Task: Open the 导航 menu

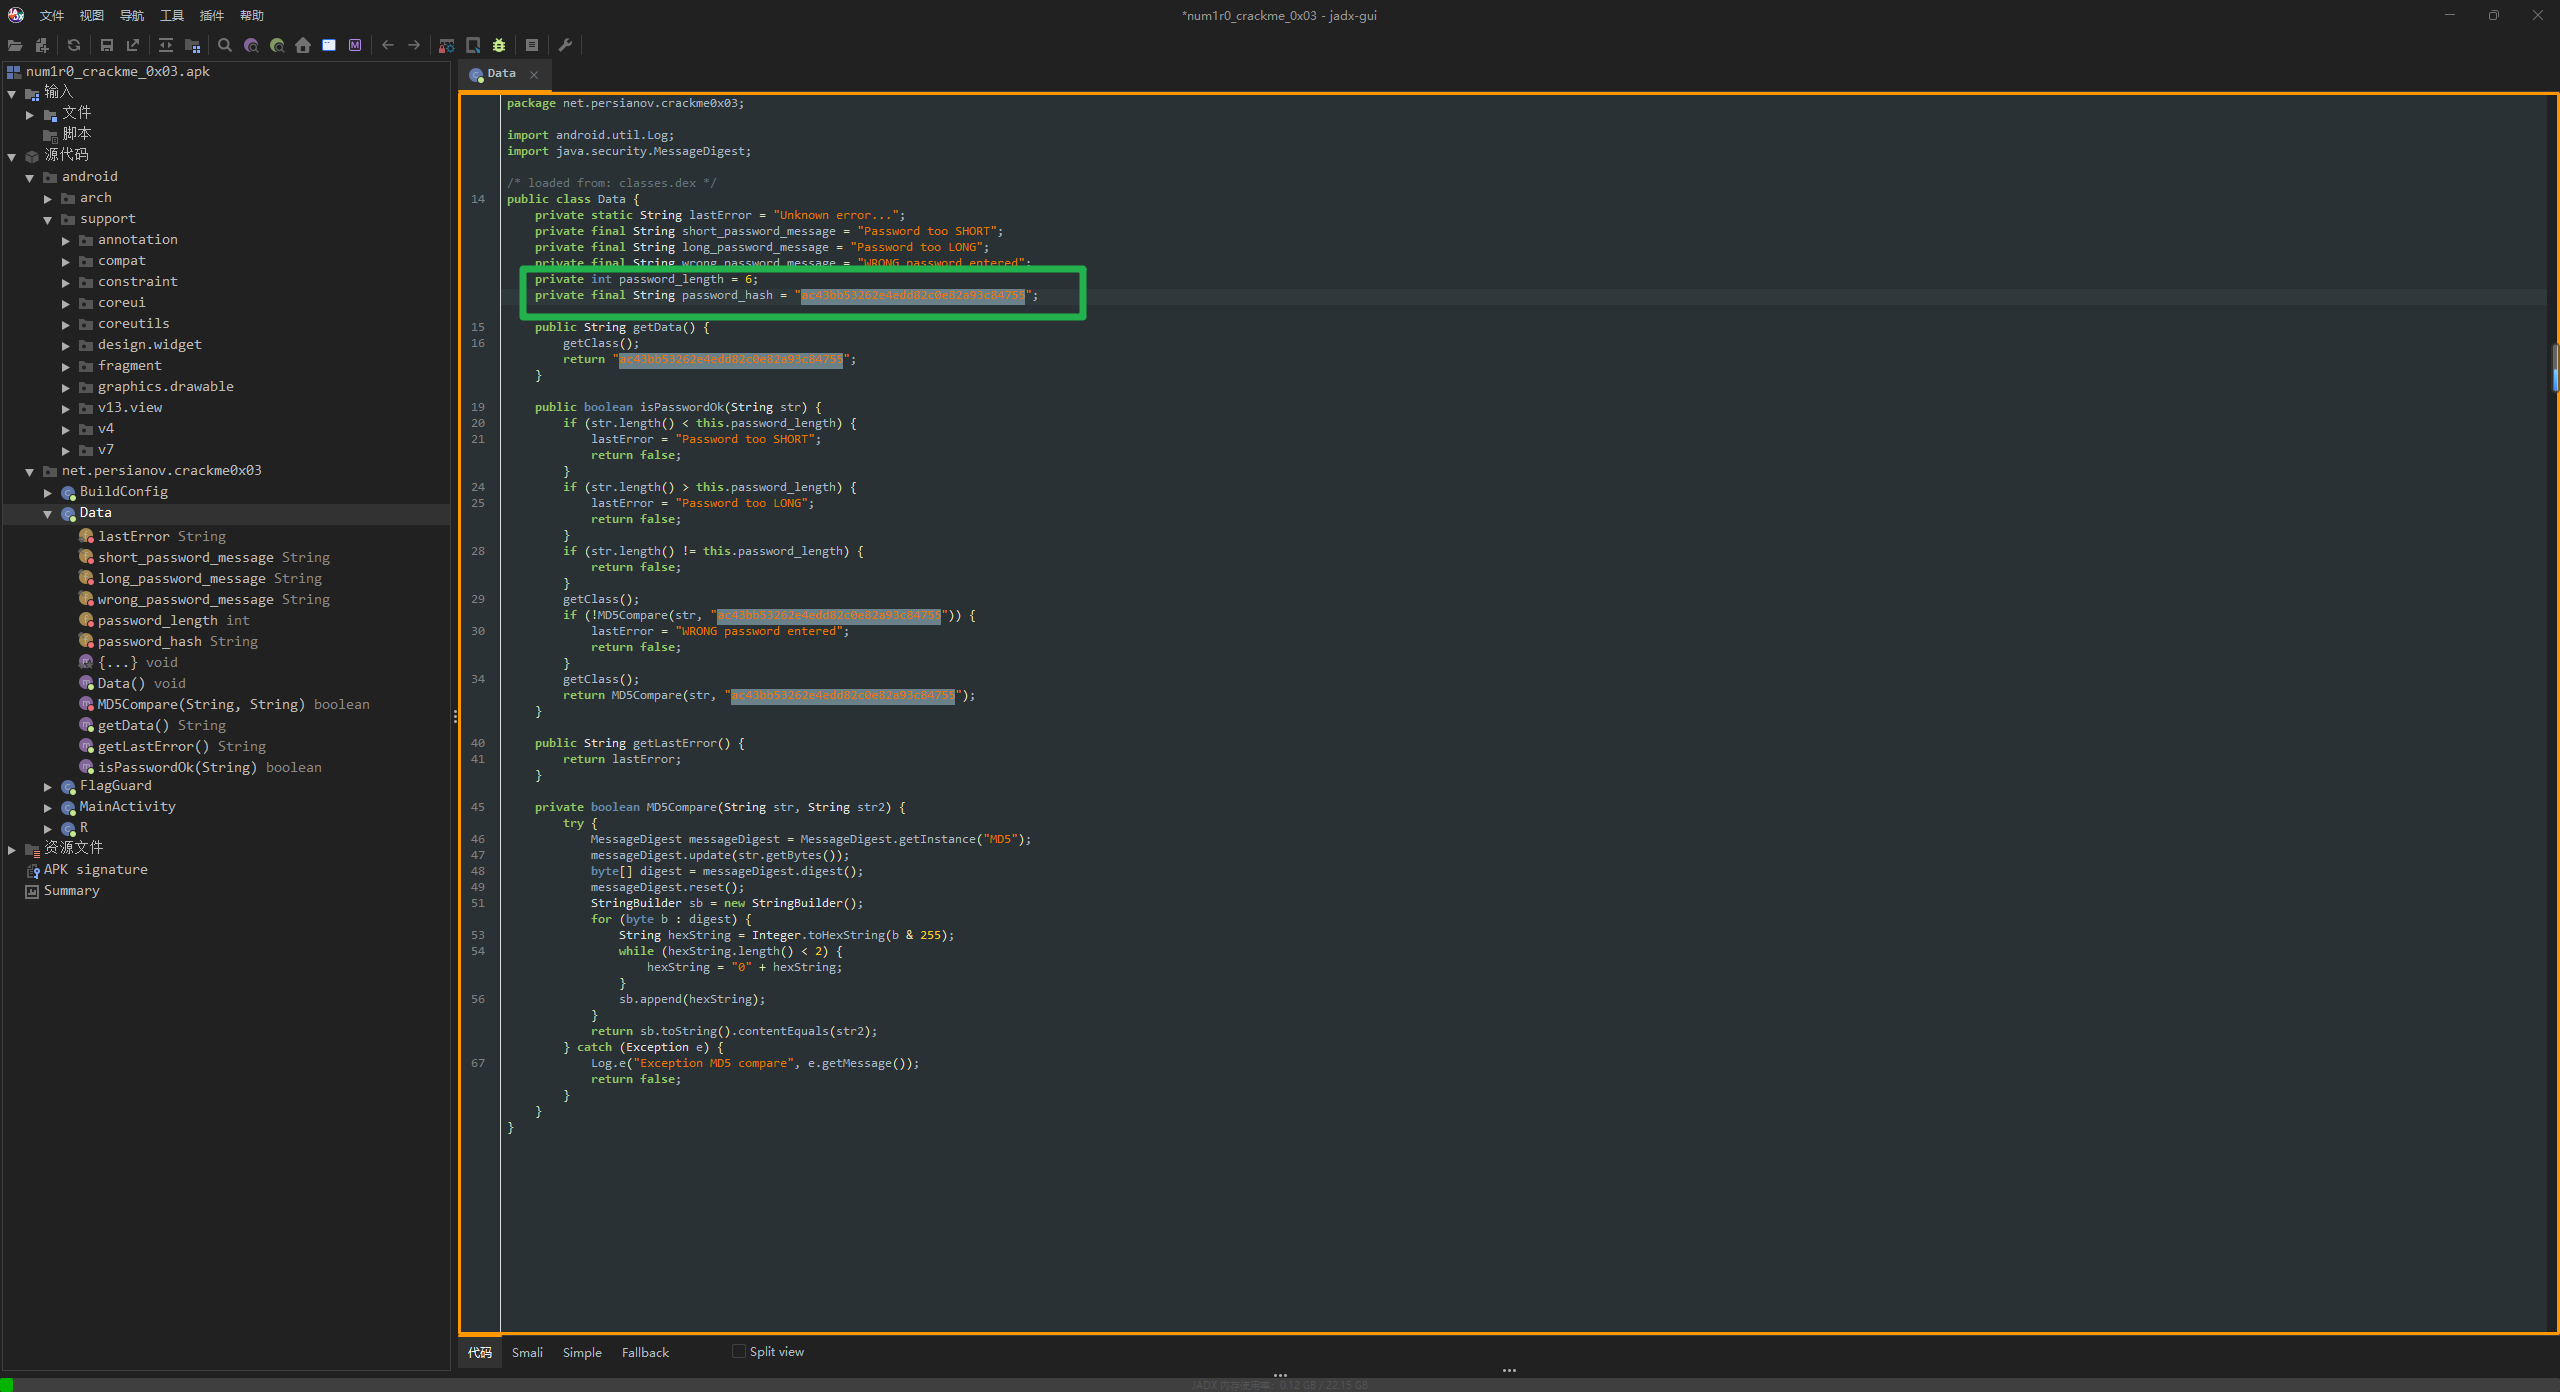Action: [x=132, y=15]
